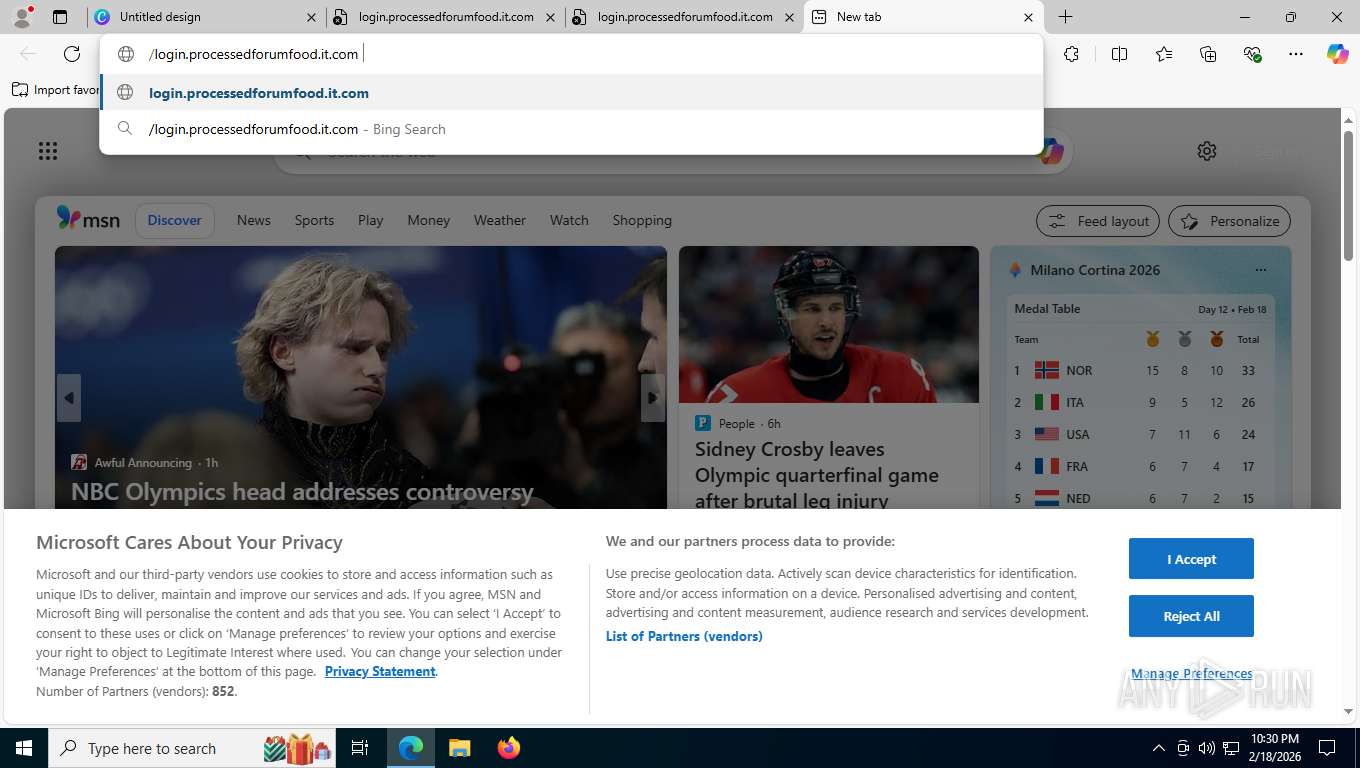The width and height of the screenshot is (1360, 768).
Task: Go to the next carousel story
Action: (652, 398)
